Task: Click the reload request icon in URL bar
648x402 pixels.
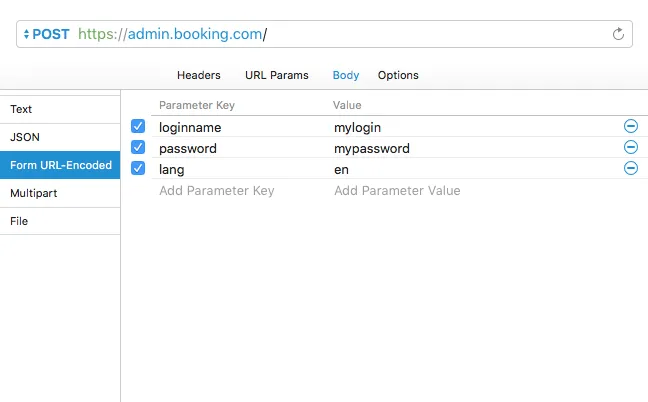Action: click(x=618, y=34)
